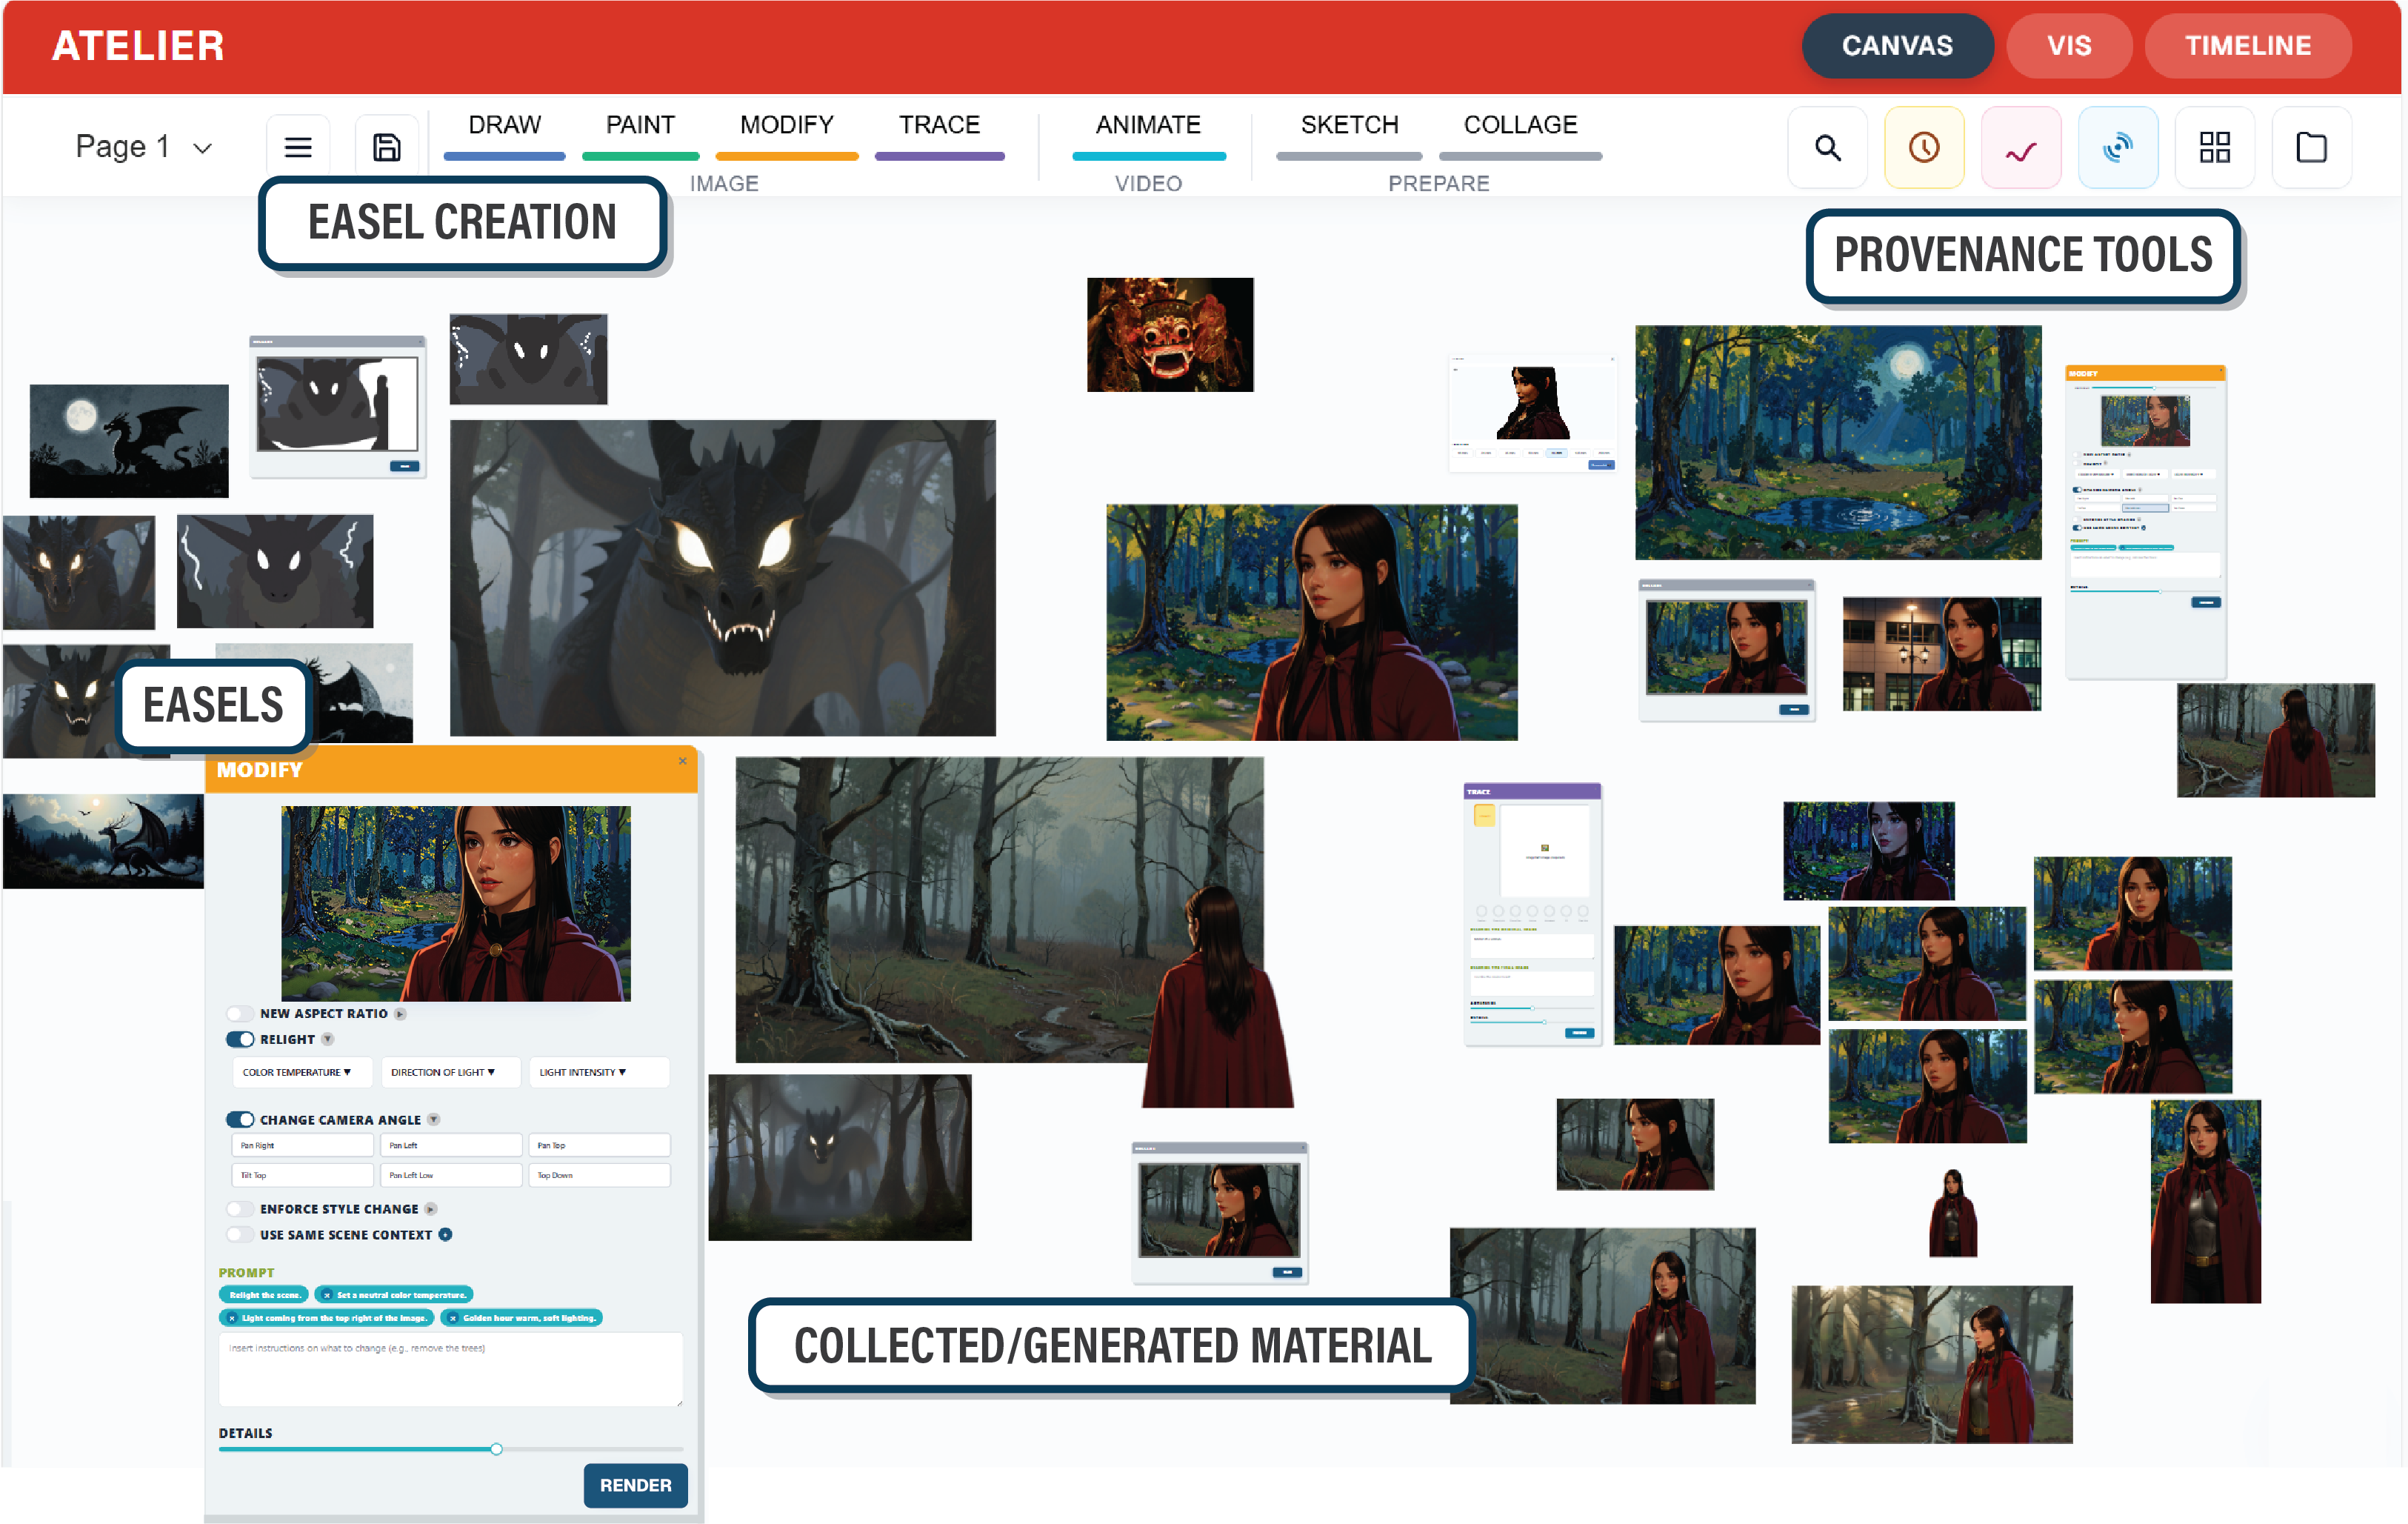2408x1524 pixels.
Task: Click the prompt instructions text field
Action: [451, 1369]
